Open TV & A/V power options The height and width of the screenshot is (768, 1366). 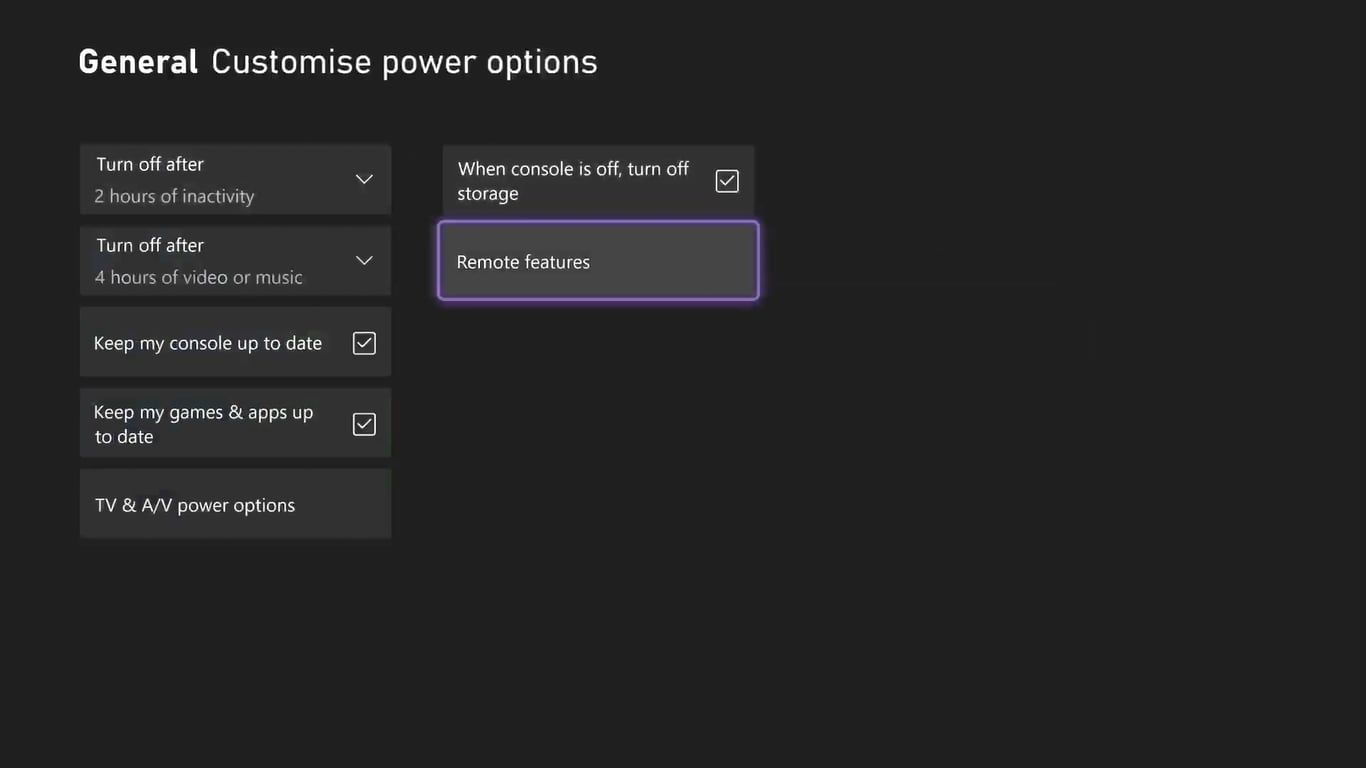tap(235, 505)
